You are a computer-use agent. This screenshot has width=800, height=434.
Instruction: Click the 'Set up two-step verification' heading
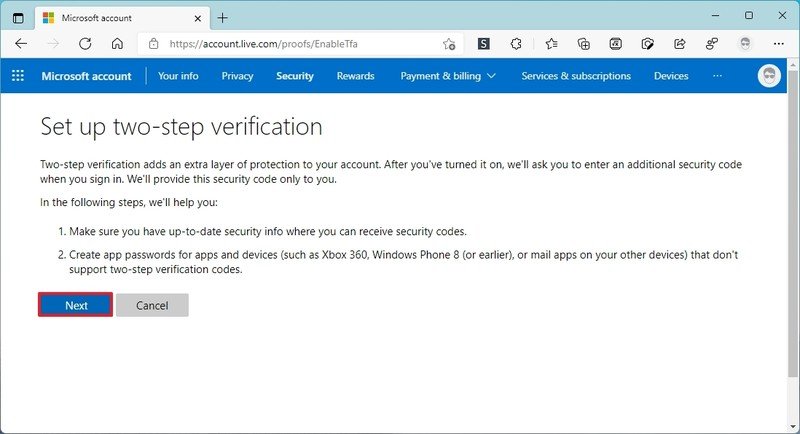point(181,126)
